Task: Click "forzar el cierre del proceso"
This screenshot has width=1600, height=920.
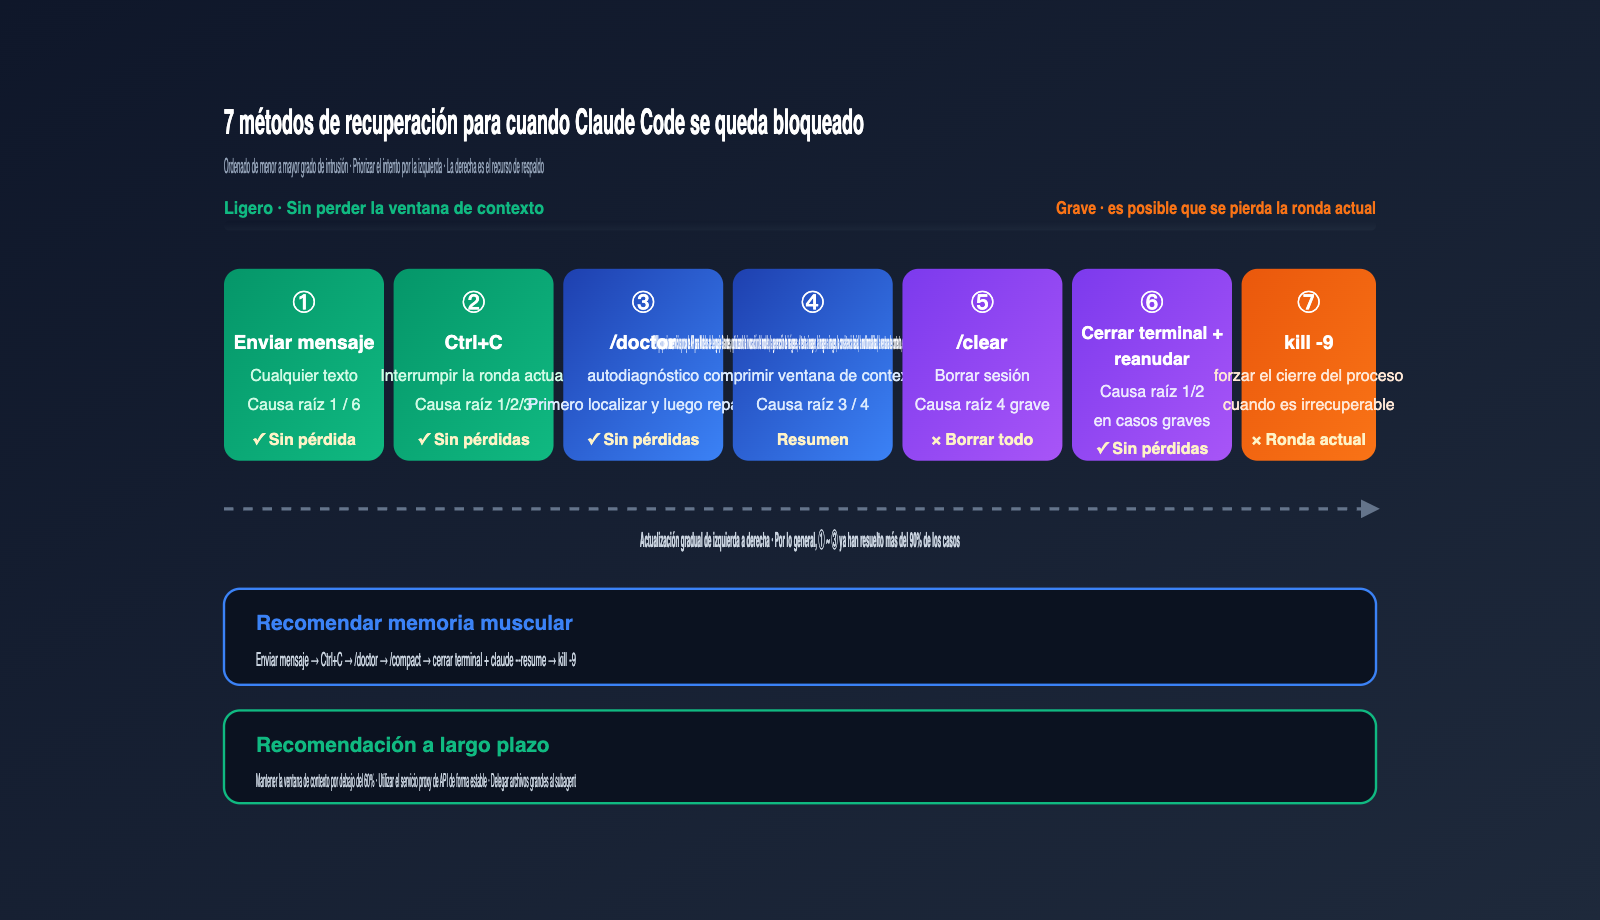Action: coord(1309,375)
